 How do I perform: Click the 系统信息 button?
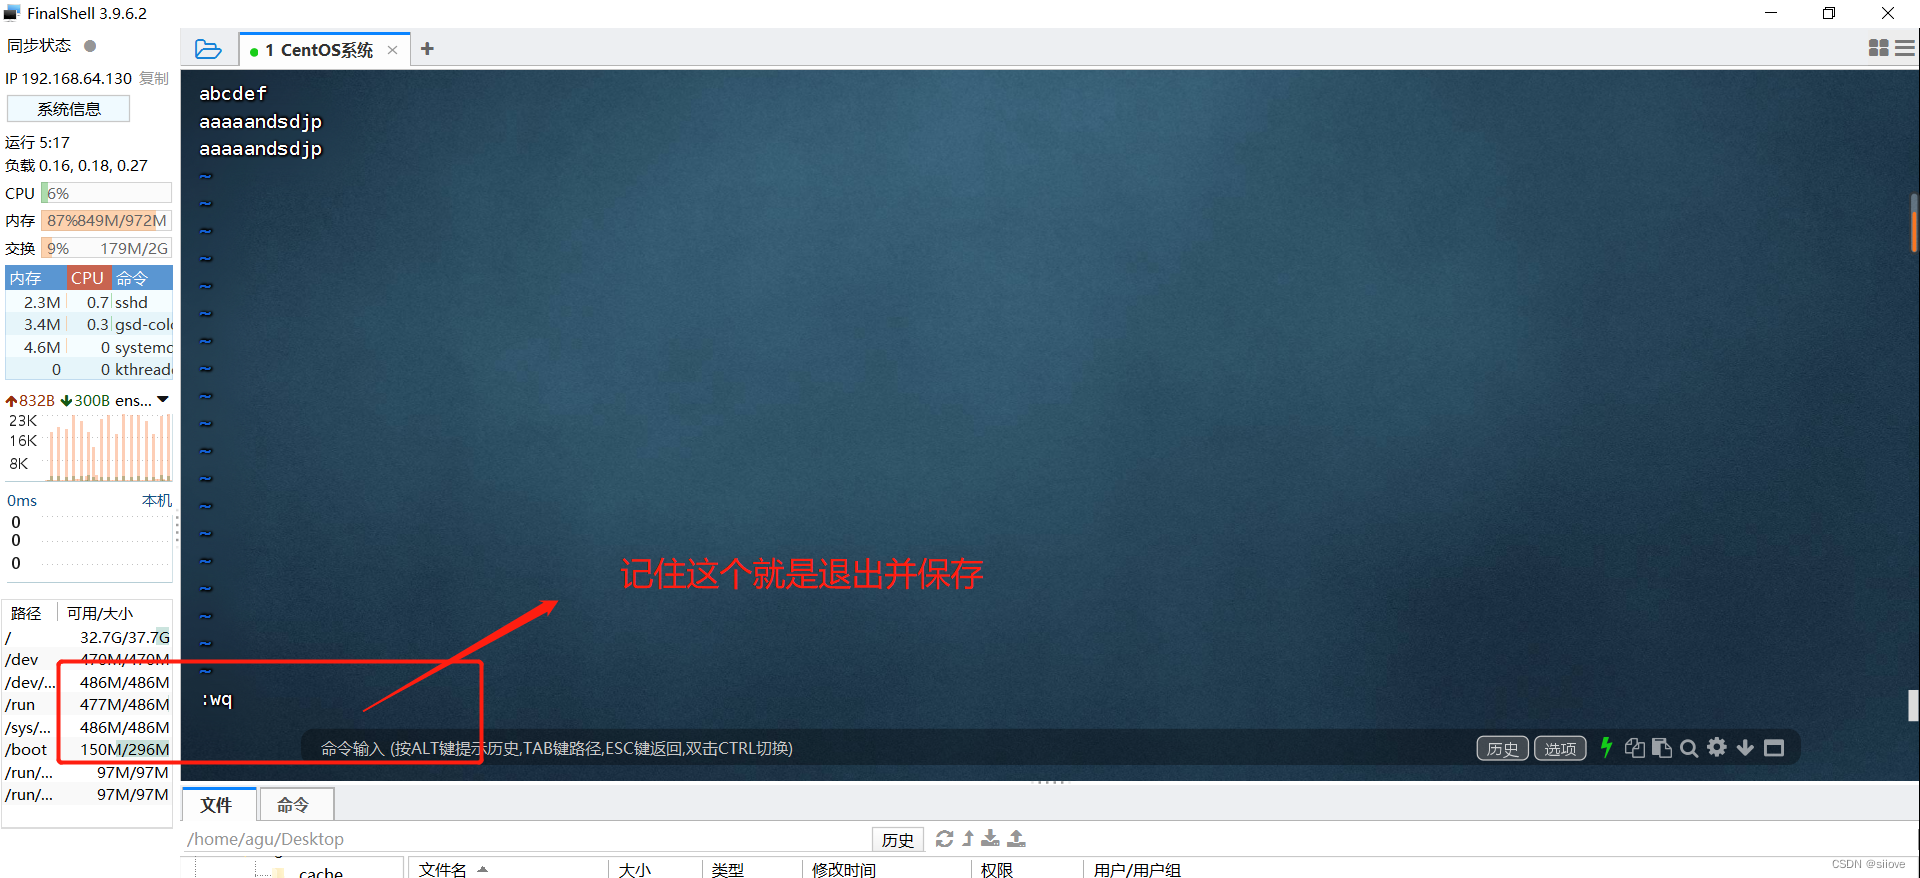(69, 109)
